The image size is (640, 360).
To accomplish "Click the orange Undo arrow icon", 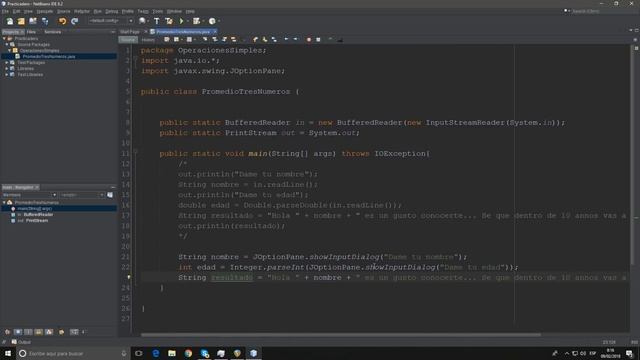I will 62,21.
